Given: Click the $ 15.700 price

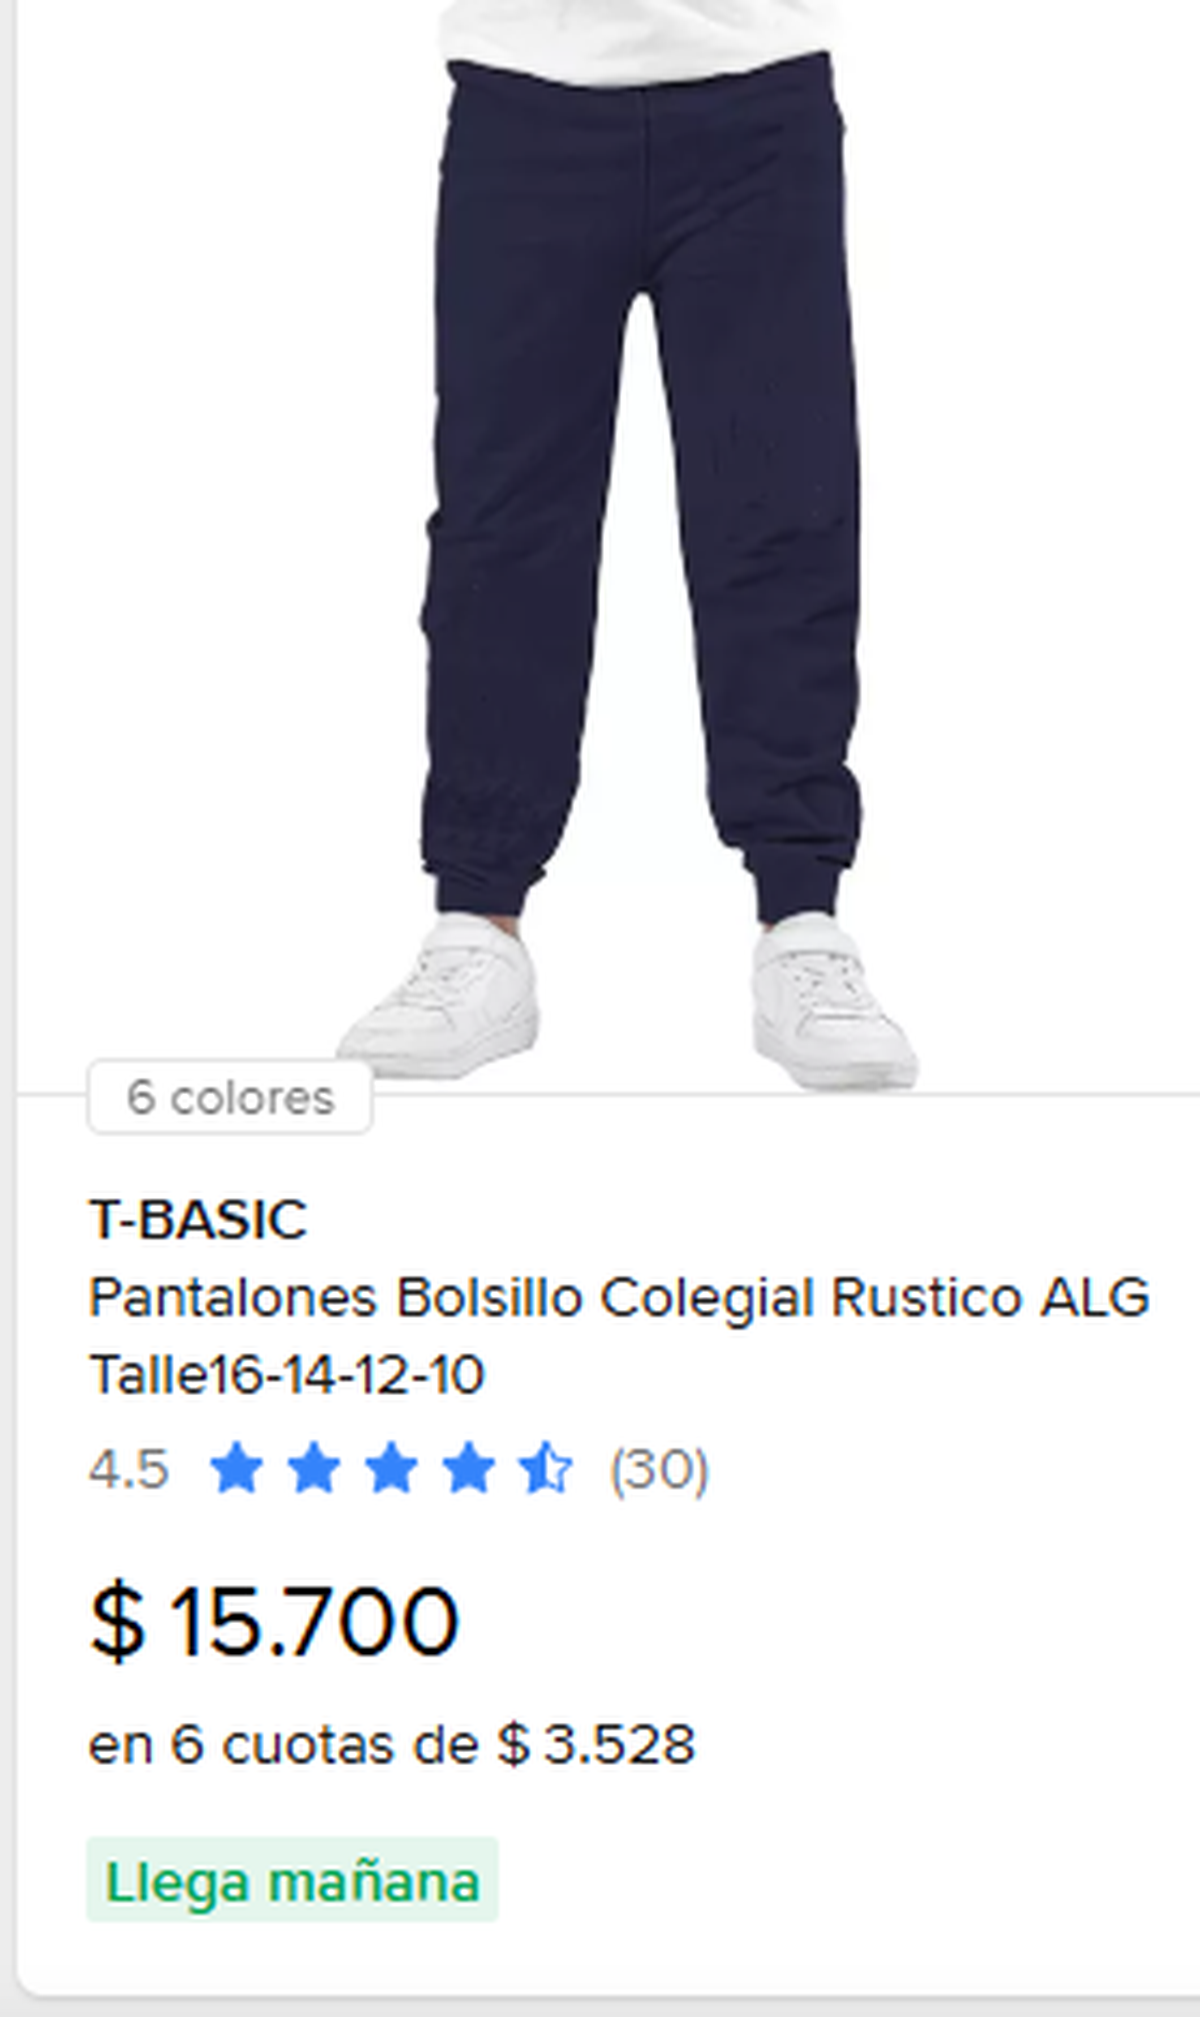Looking at the screenshot, I should coord(274,1621).
